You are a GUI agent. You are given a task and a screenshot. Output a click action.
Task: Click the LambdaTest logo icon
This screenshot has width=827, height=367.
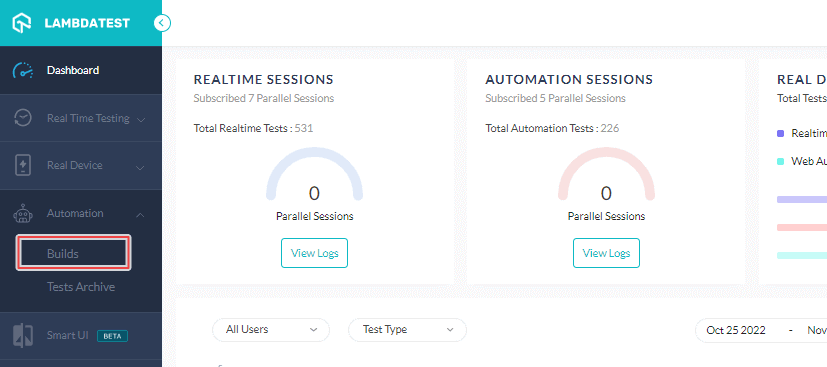[22, 23]
